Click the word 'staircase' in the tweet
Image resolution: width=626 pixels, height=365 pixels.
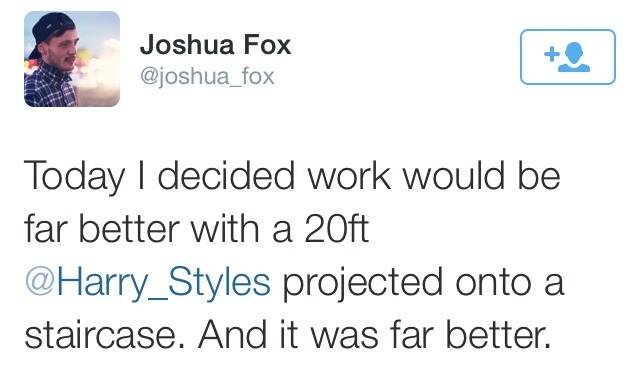click(100, 335)
